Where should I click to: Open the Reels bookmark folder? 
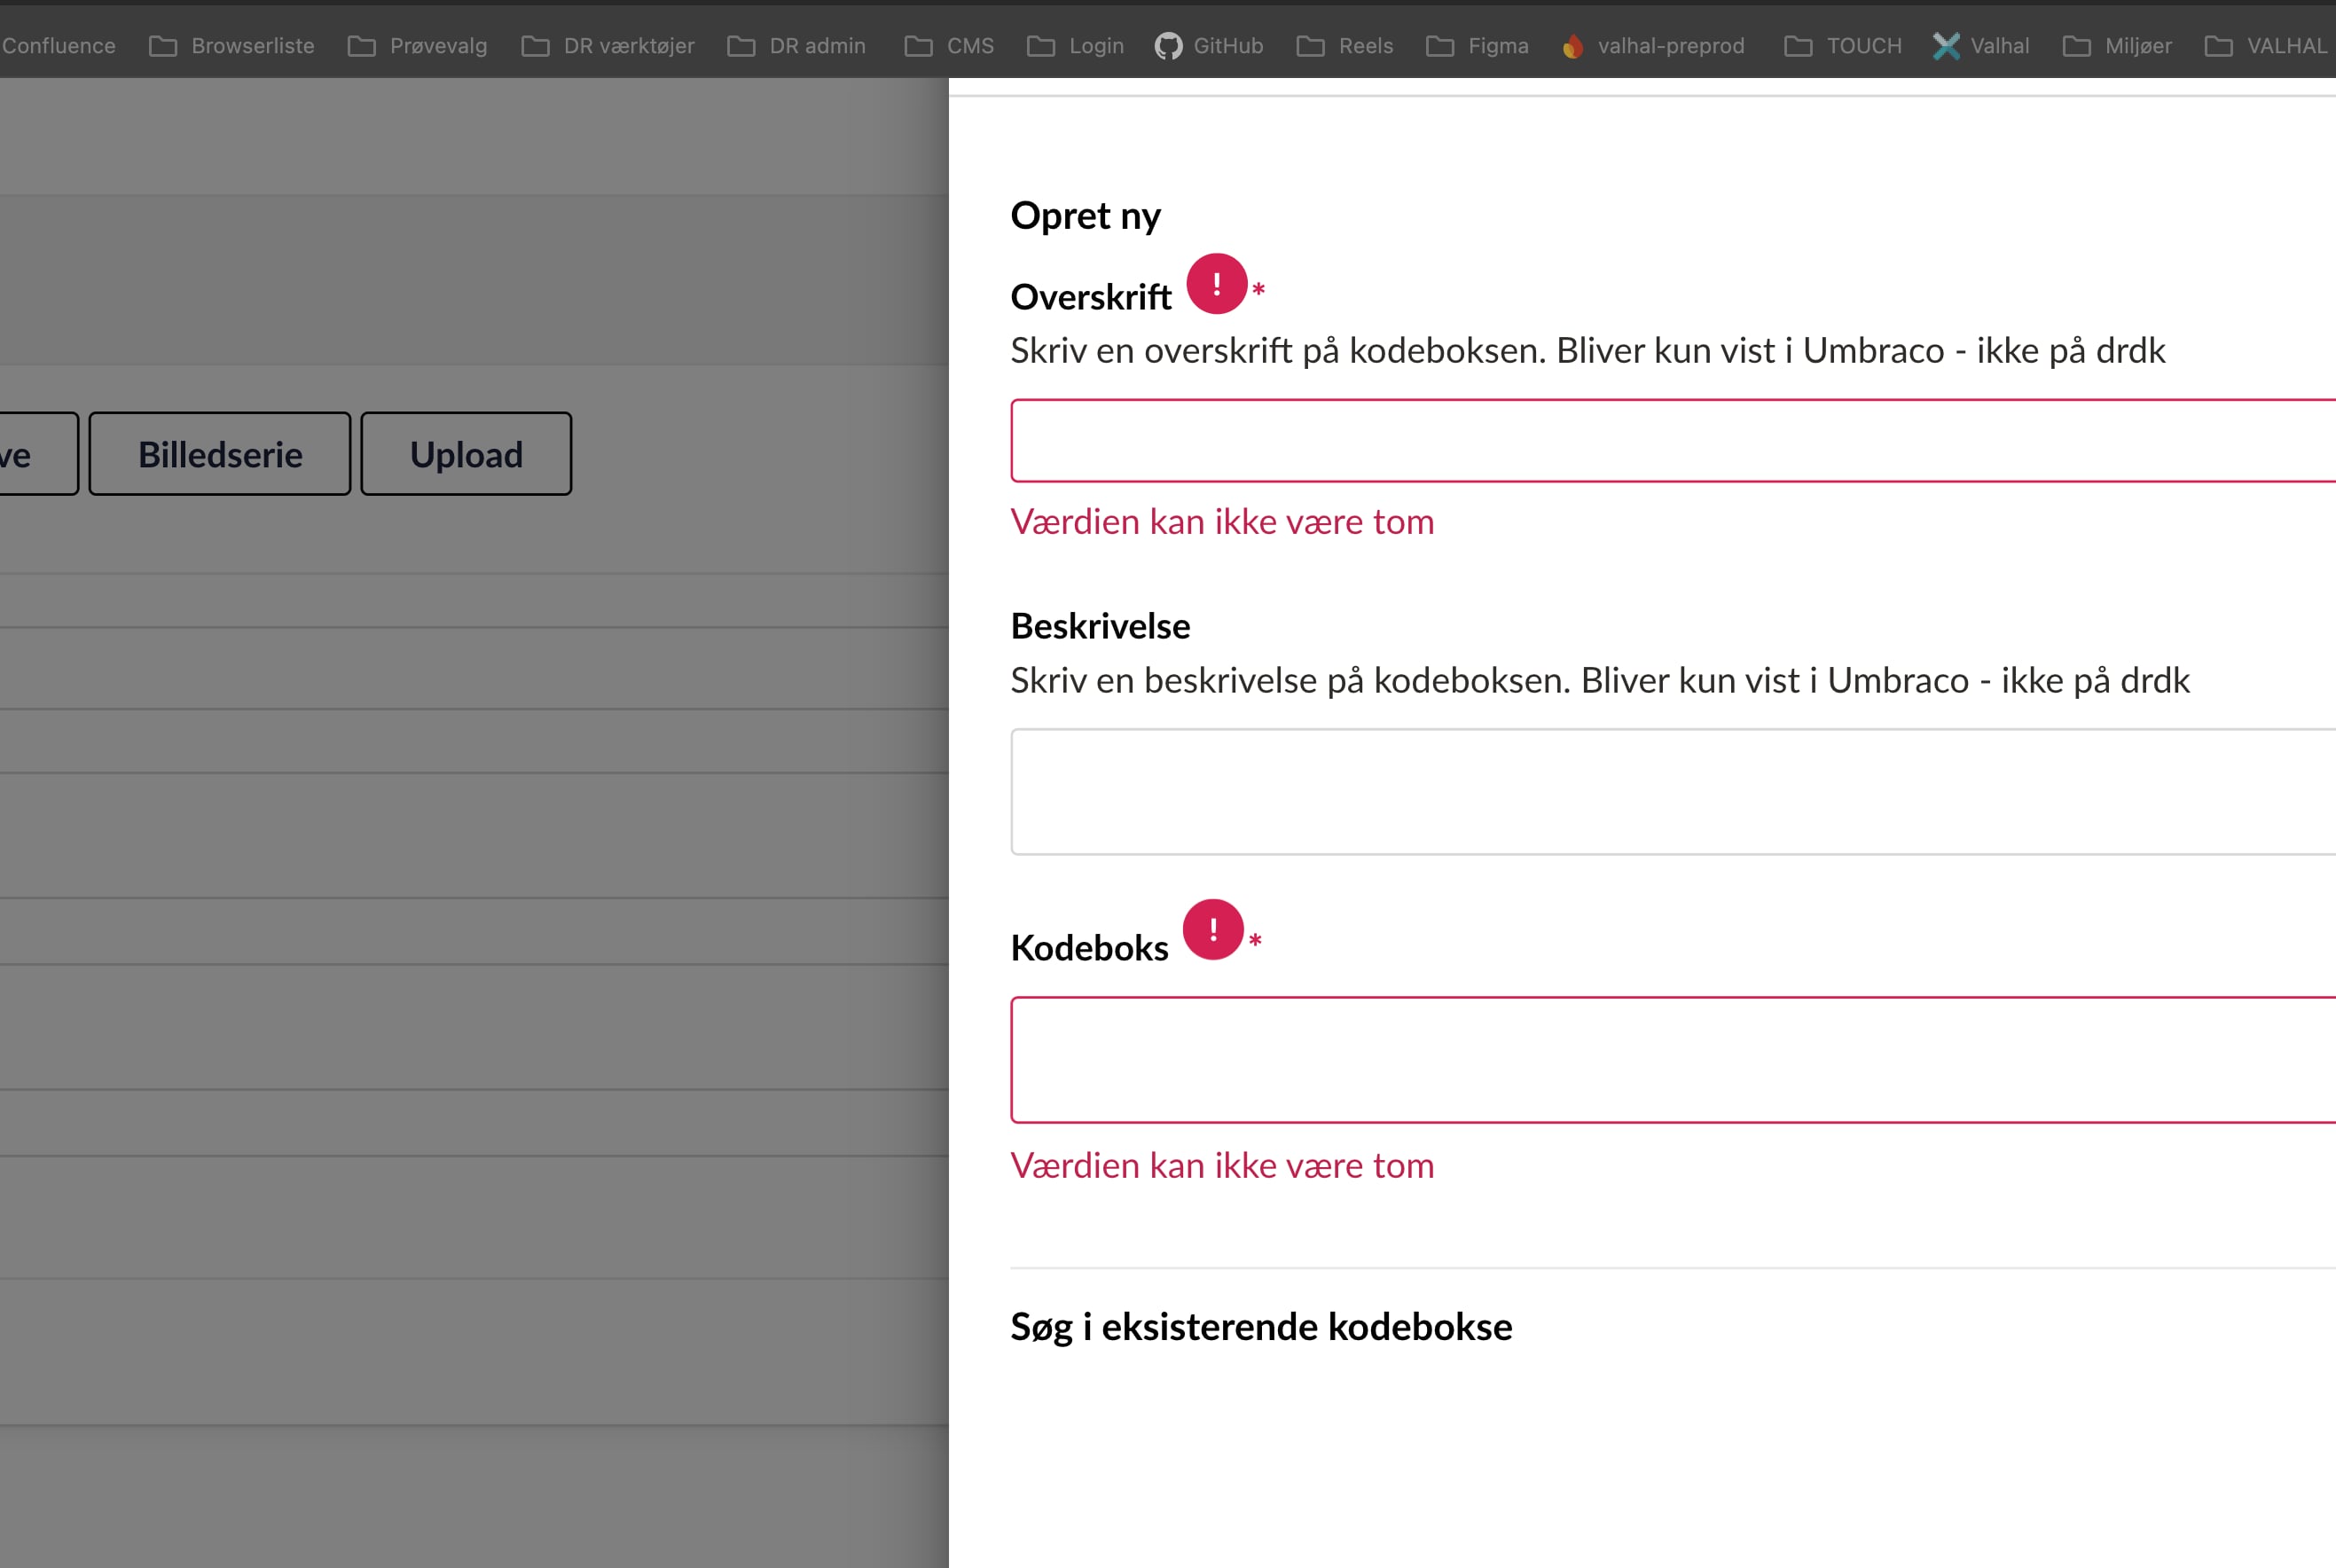pos(1345,46)
